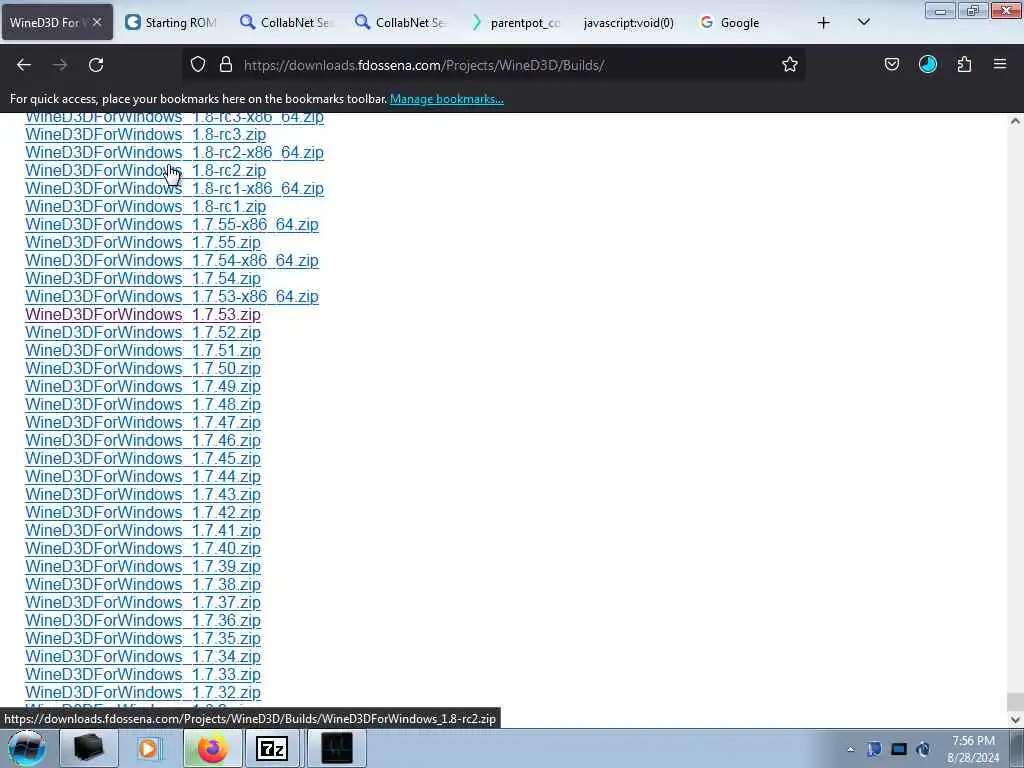
Task: Close the WineD3D For Windows tab
Action: [97, 22]
